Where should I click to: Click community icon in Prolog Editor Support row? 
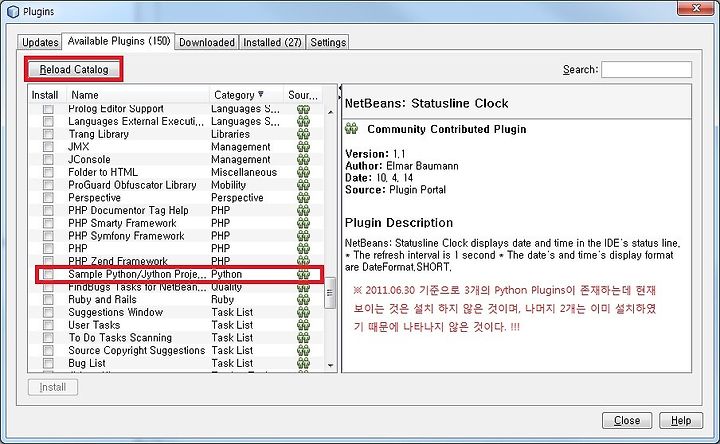point(304,109)
